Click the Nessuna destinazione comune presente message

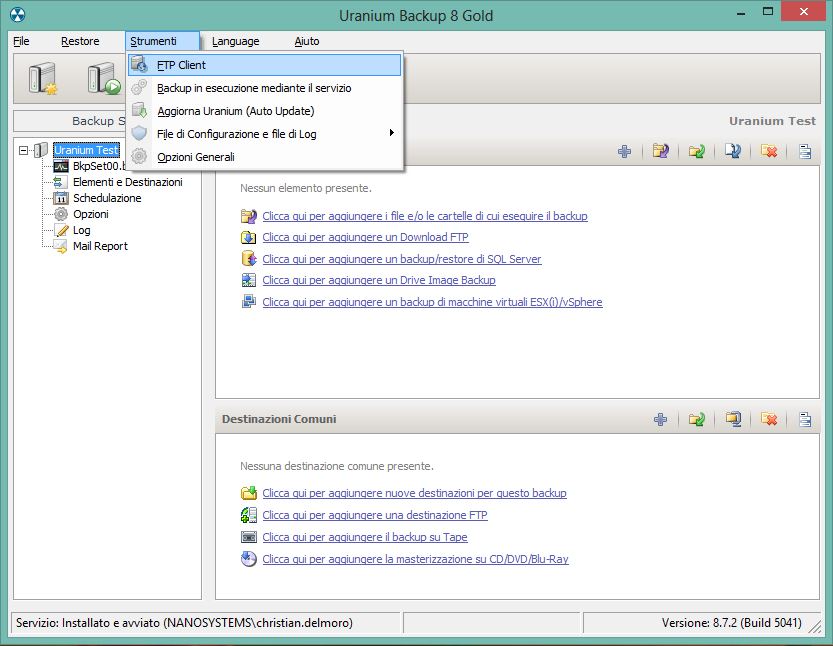coord(337,466)
